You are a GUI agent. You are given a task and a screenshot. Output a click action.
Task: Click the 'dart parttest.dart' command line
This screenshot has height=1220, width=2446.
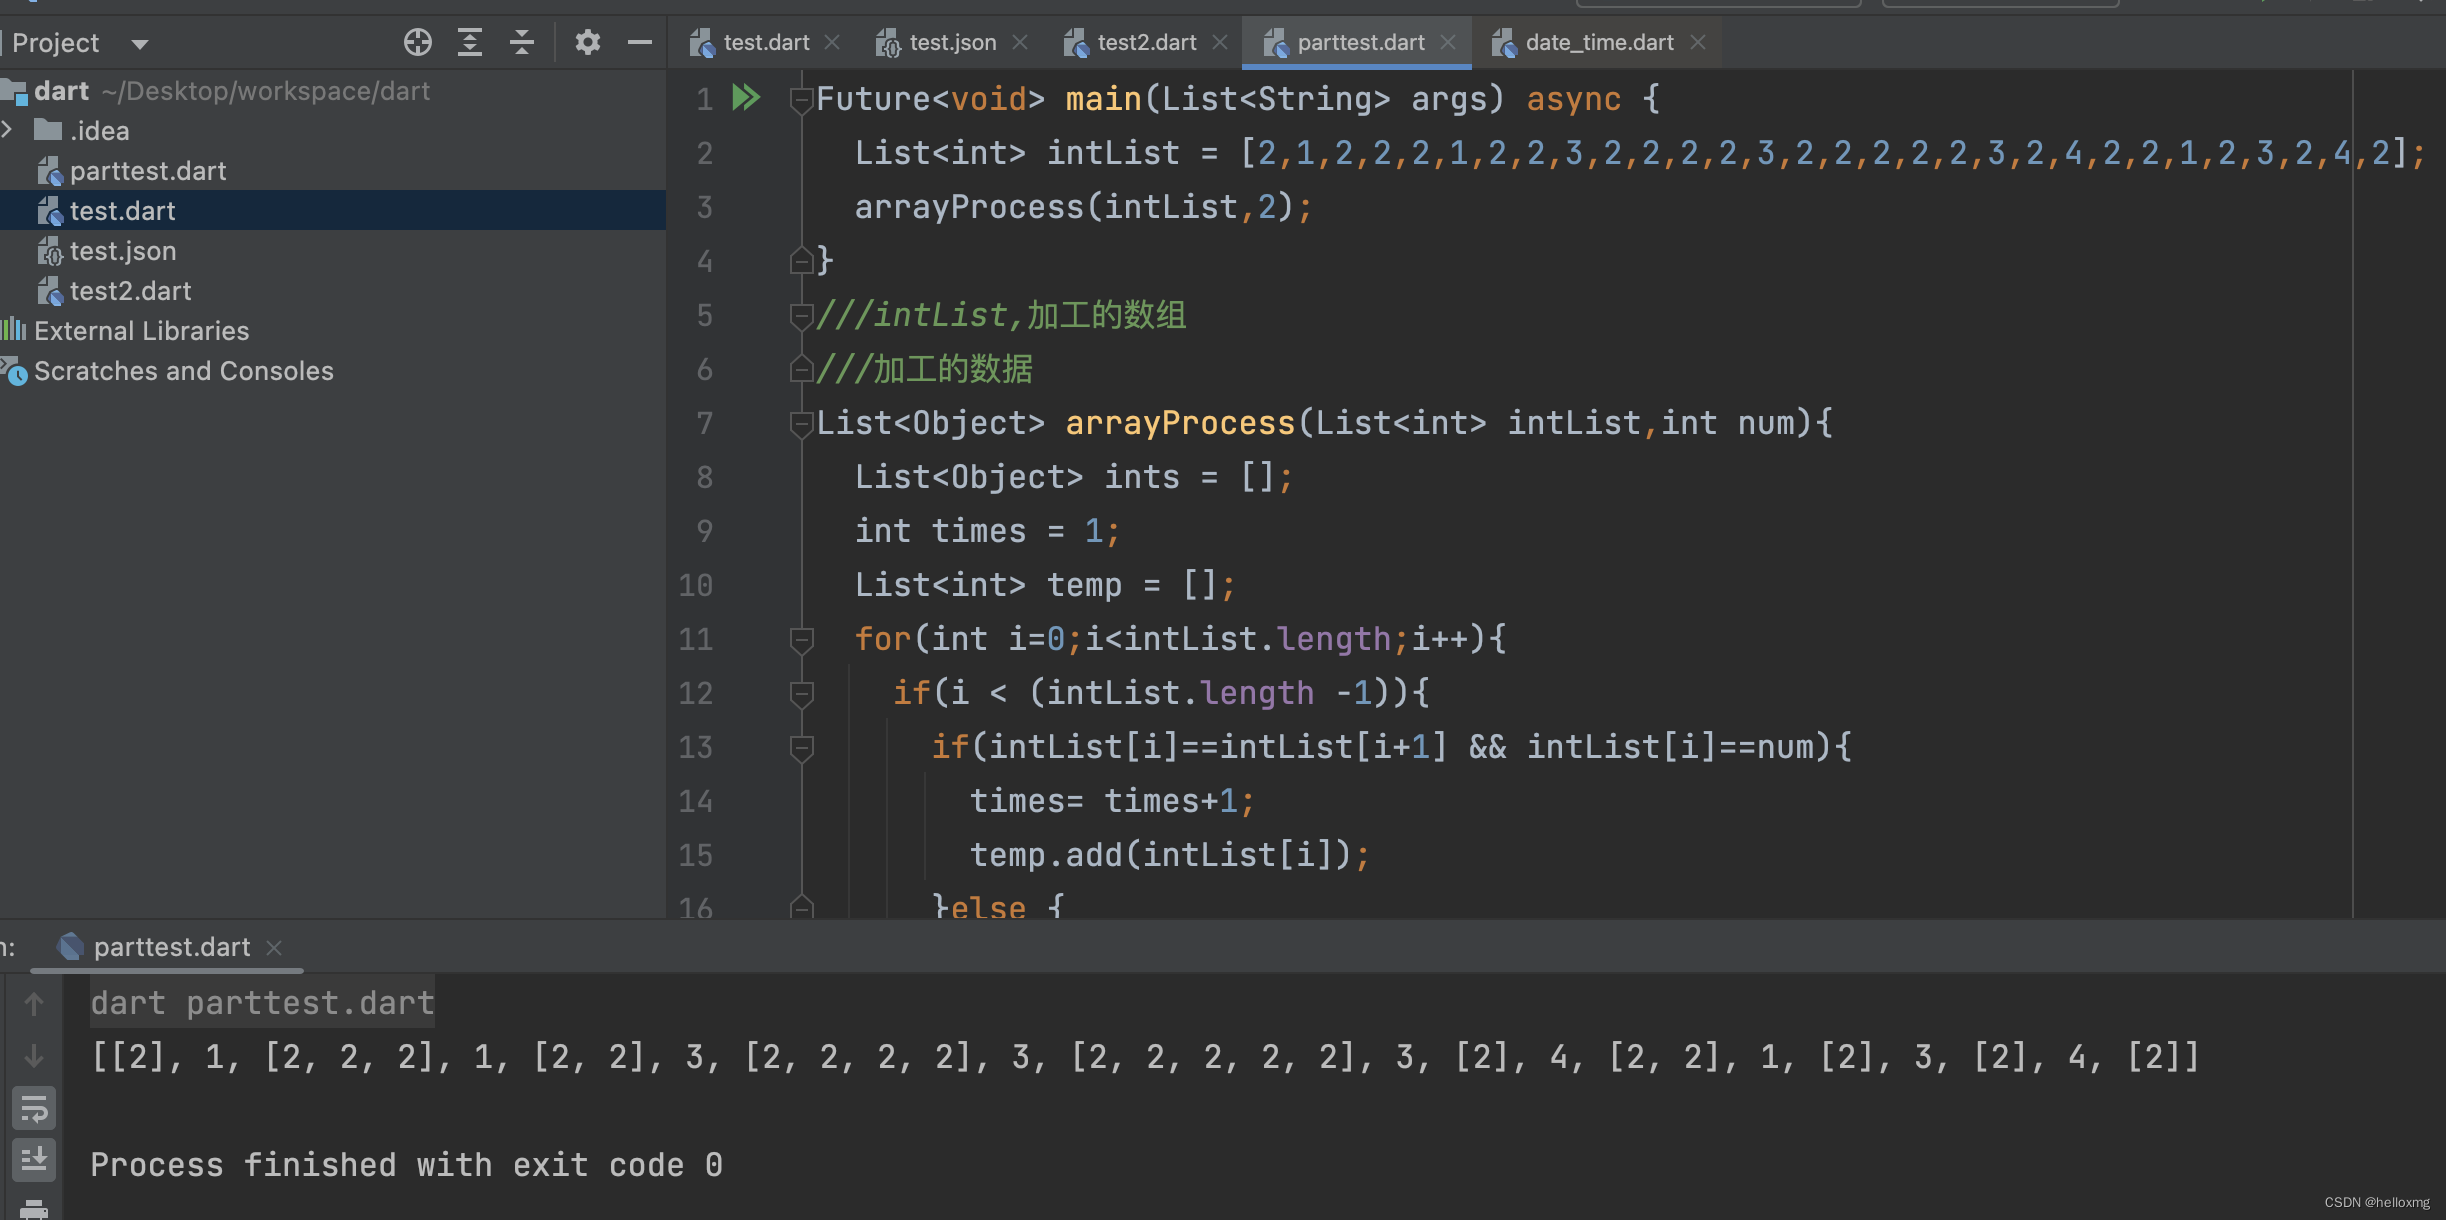(262, 1003)
